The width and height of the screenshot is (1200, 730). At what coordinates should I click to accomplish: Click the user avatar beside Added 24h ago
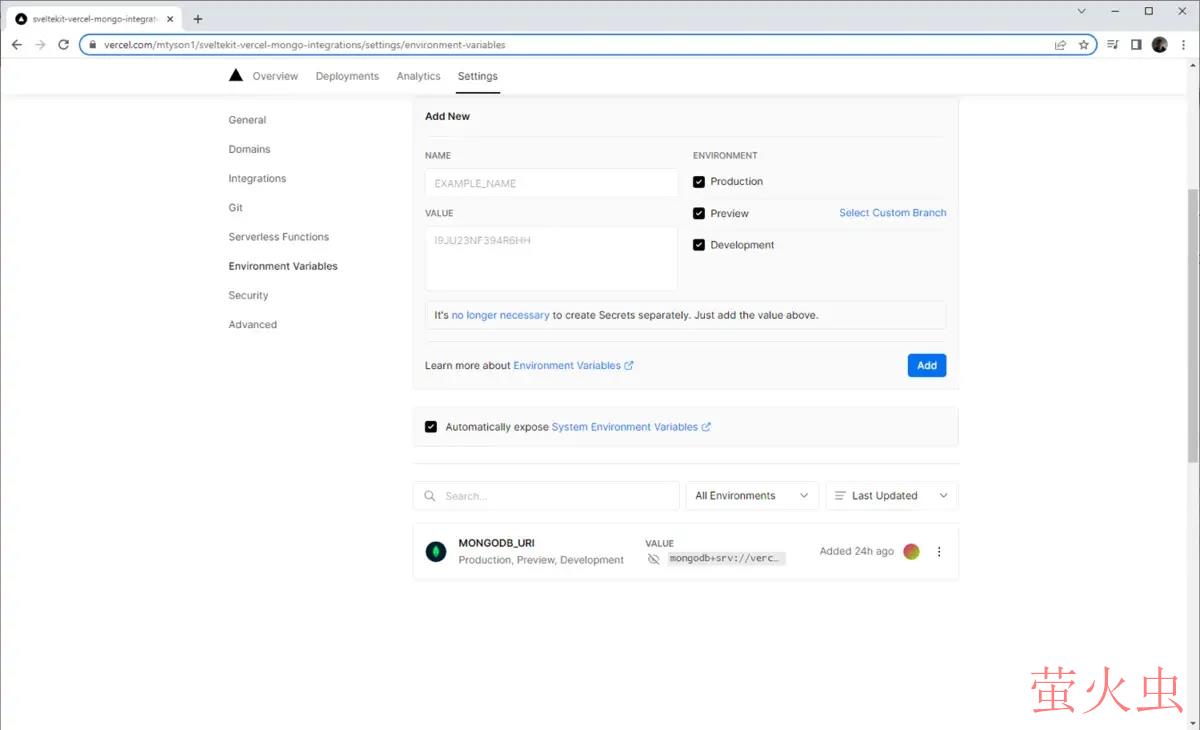[911, 551]
